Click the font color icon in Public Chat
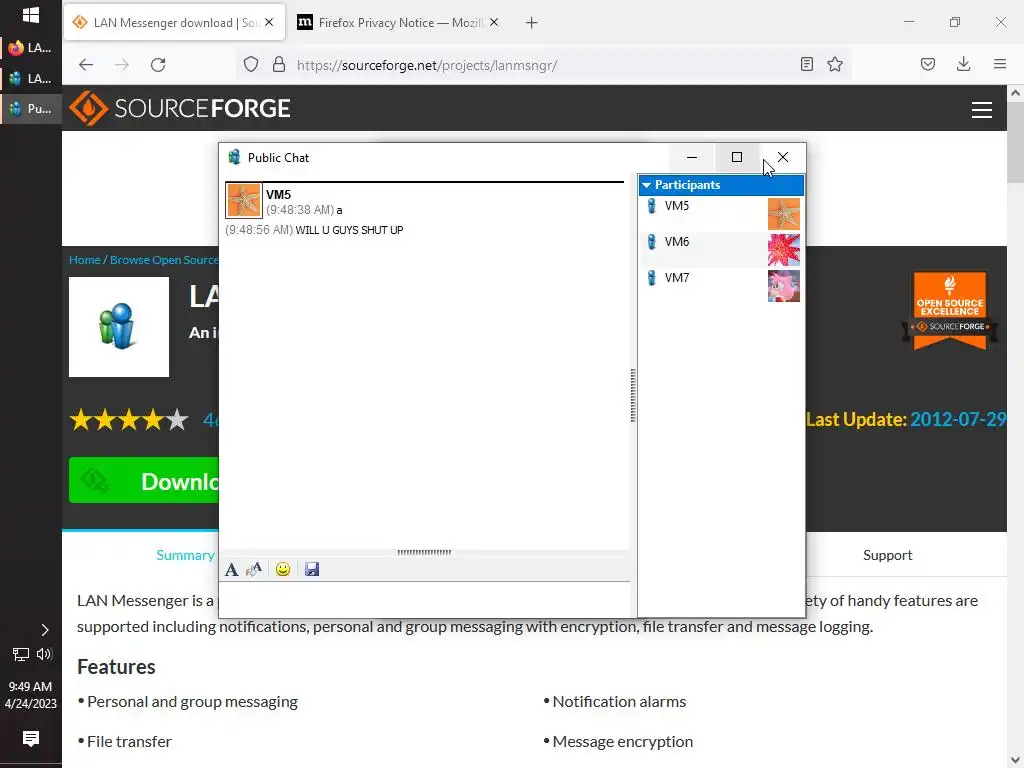 [x=254, y=569]
